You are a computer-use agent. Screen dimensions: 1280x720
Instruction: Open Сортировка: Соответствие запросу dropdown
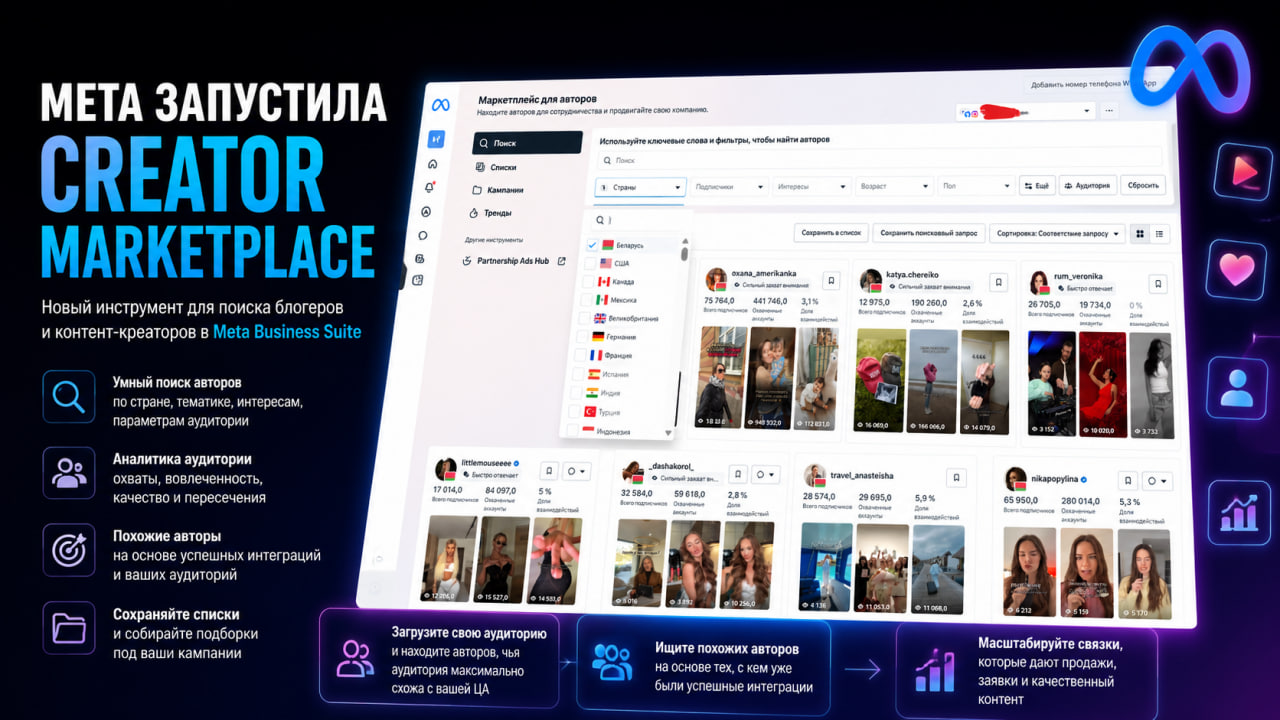pyautogui.click(x=1058, y=233)
